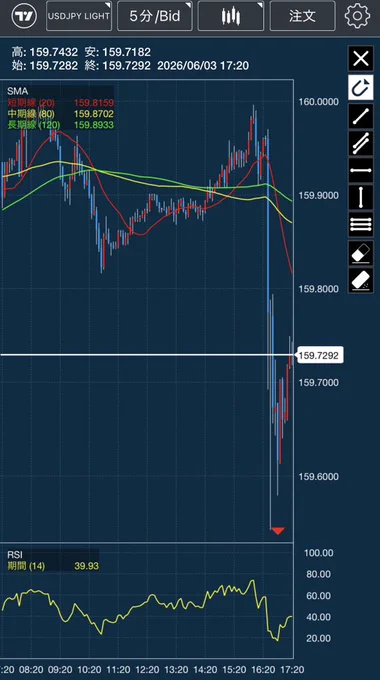Select the horizontal line drawing tool
Viewport: 380px width, 680px height.
tap(360, 170)
